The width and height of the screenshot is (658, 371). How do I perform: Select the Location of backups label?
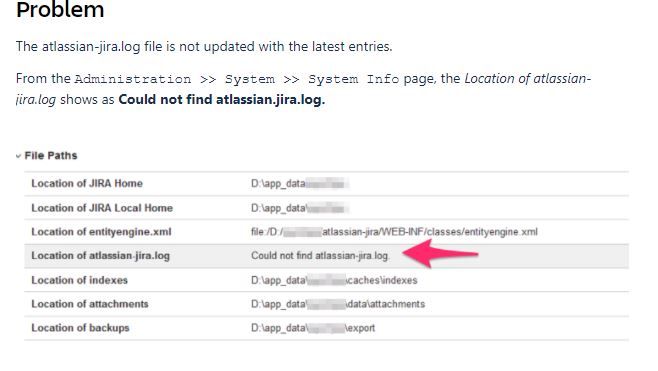point(80,328)
